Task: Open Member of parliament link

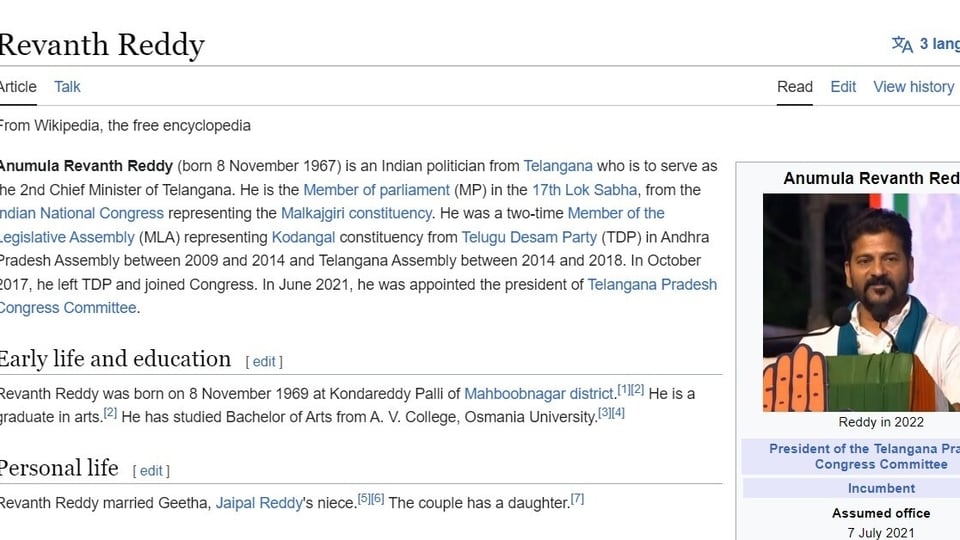Action: pyautogui.click(x=377, y=190)
